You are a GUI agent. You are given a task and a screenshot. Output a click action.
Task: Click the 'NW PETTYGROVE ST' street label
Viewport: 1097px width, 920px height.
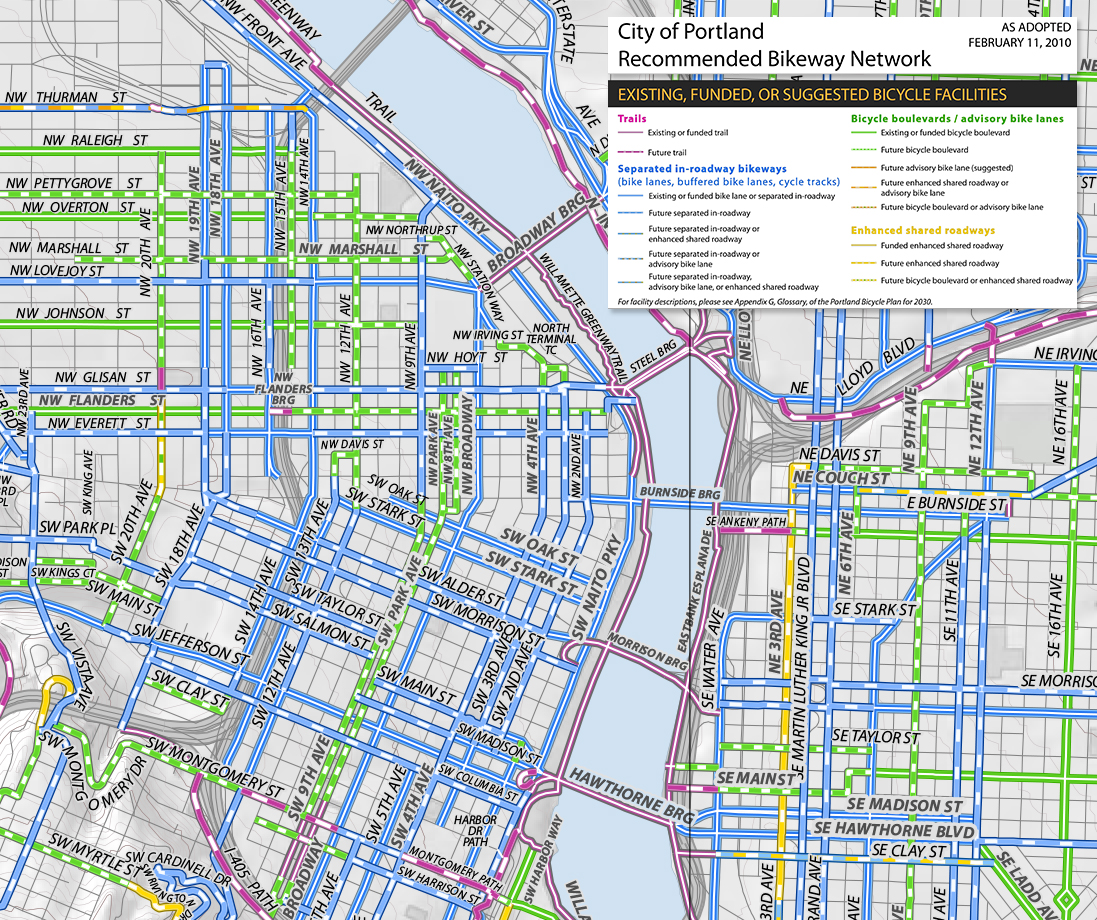pyautogui.click(x=73, y=183)
